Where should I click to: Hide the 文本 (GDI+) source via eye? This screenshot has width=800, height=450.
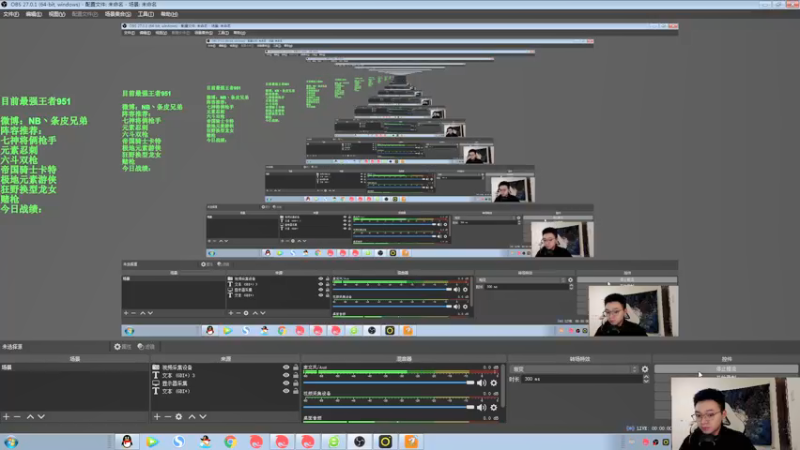pos(286,391)
